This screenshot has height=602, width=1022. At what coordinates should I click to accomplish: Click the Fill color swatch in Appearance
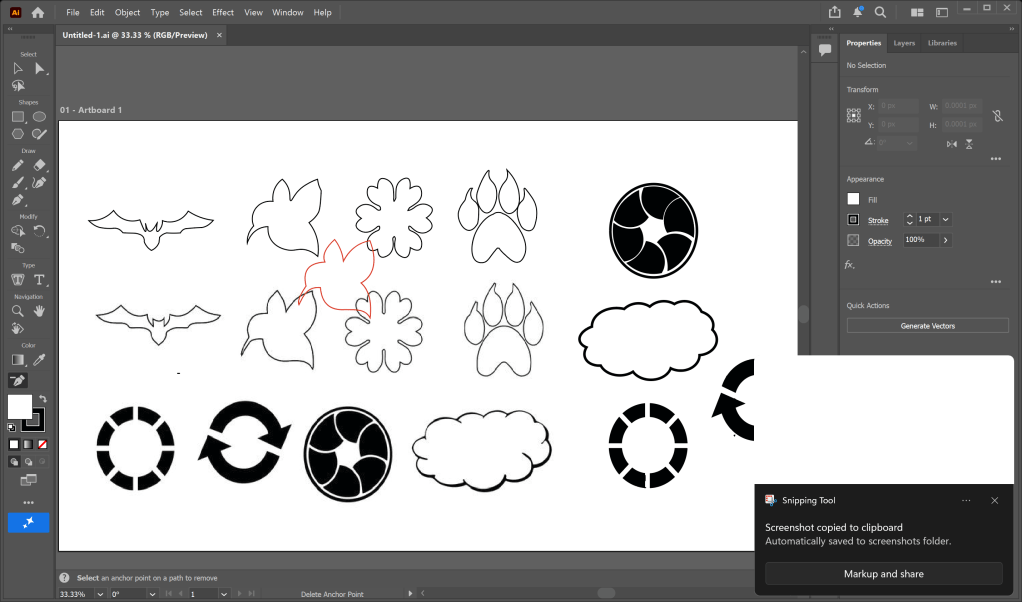pyautogui.click(x=853, y=200)
